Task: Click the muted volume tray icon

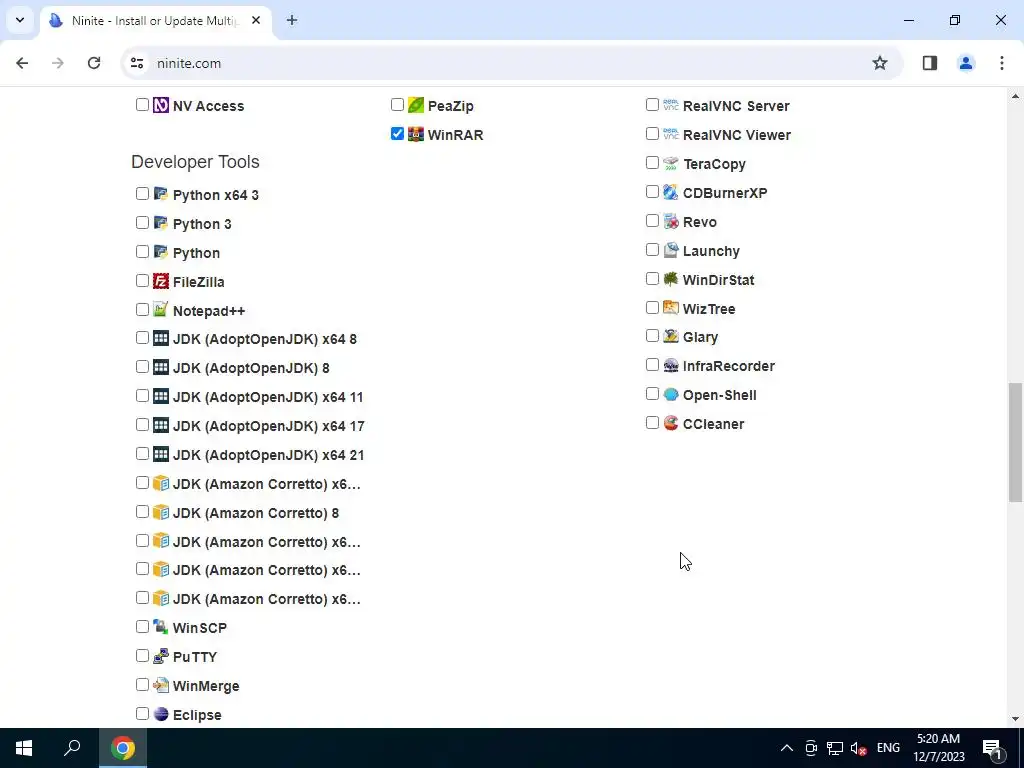Action: 858,748
